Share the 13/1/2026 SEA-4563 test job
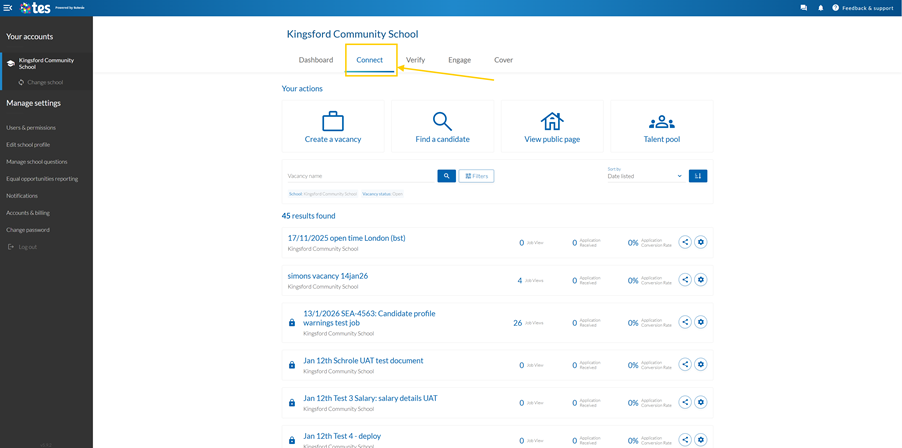 click(x=685, y=322)
